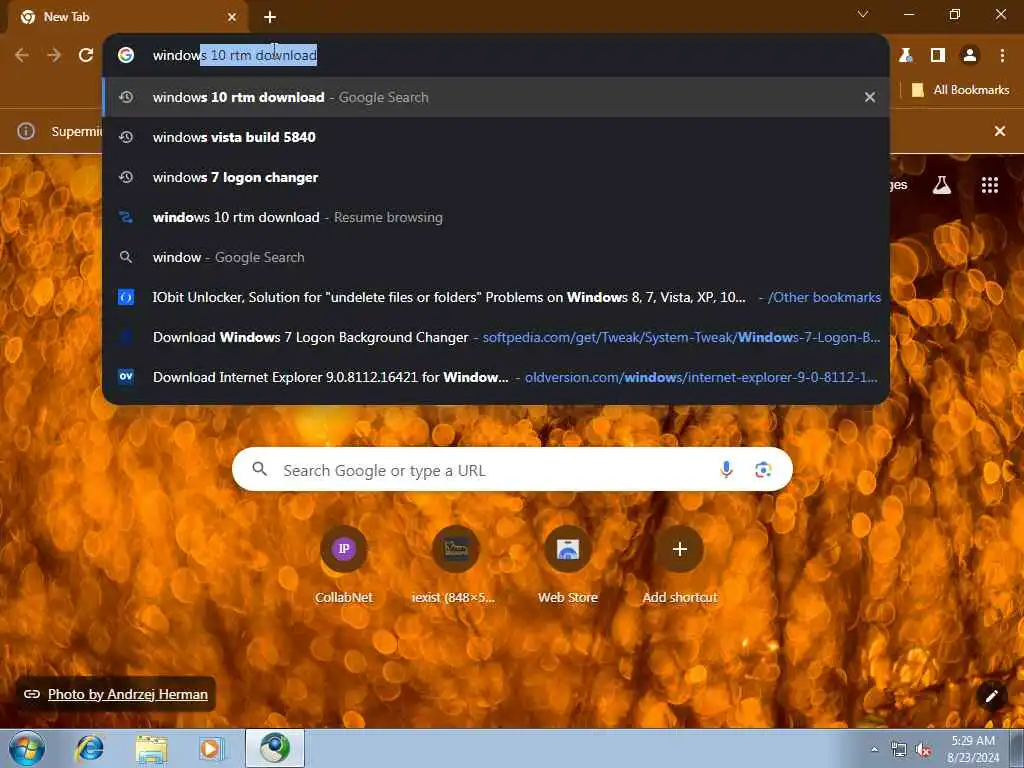Screen dimensions: 1024x768
Task: Select suggestion windows 7 logon changer
Action: click(496, 177)
